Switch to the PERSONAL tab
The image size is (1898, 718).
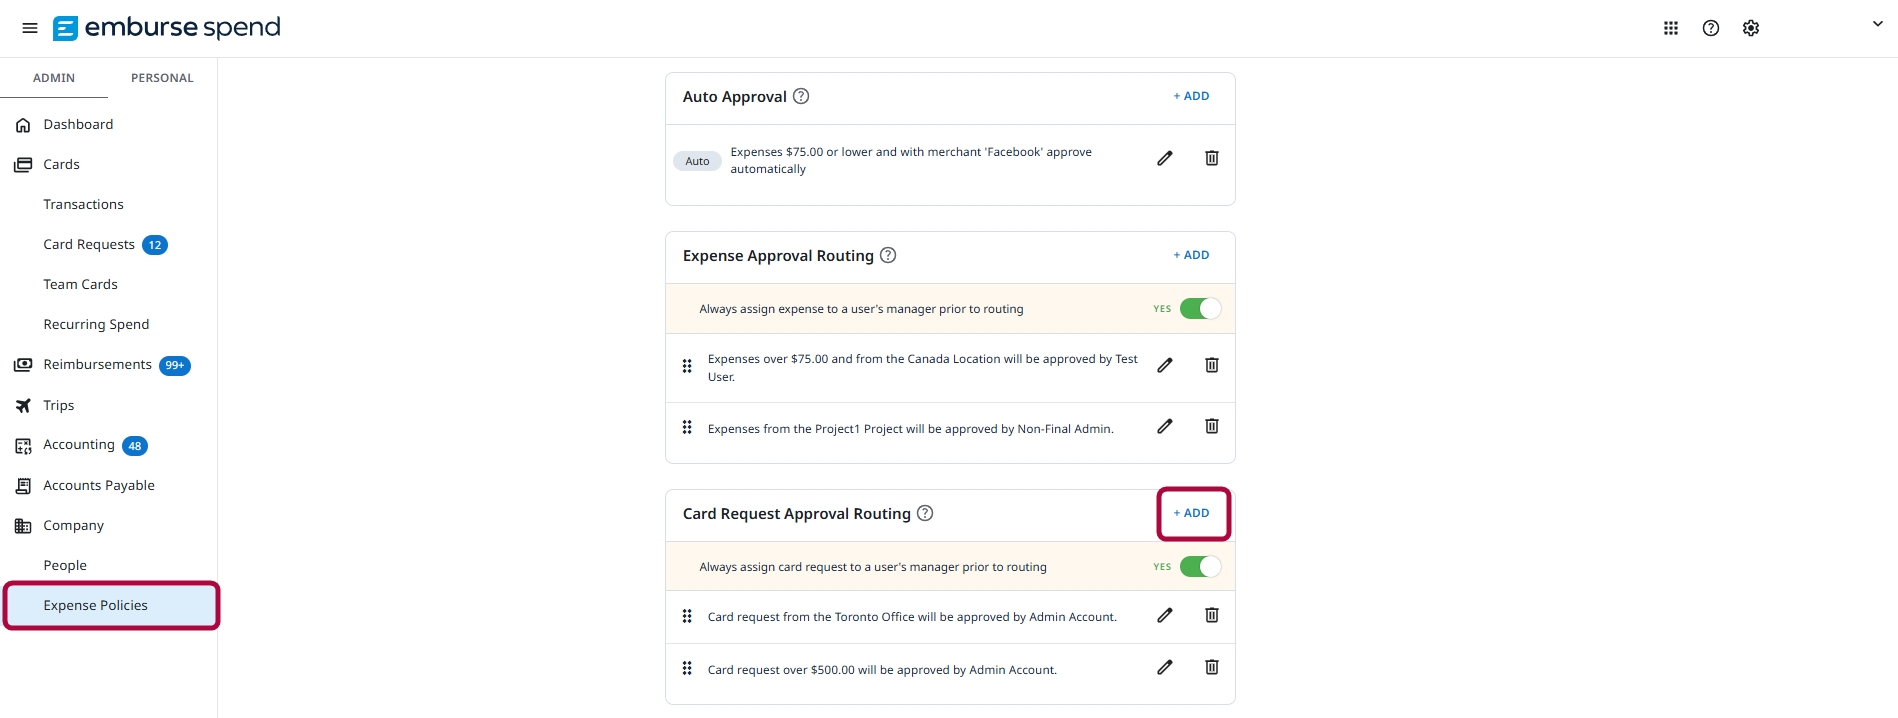click(x=162, y=78)
